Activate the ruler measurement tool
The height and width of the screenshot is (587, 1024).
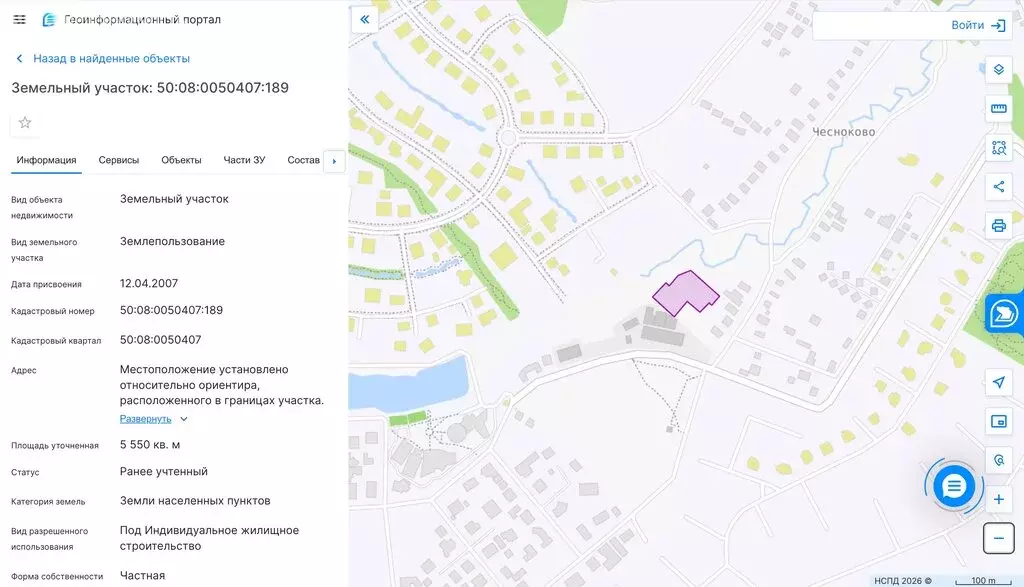point(999,108)
